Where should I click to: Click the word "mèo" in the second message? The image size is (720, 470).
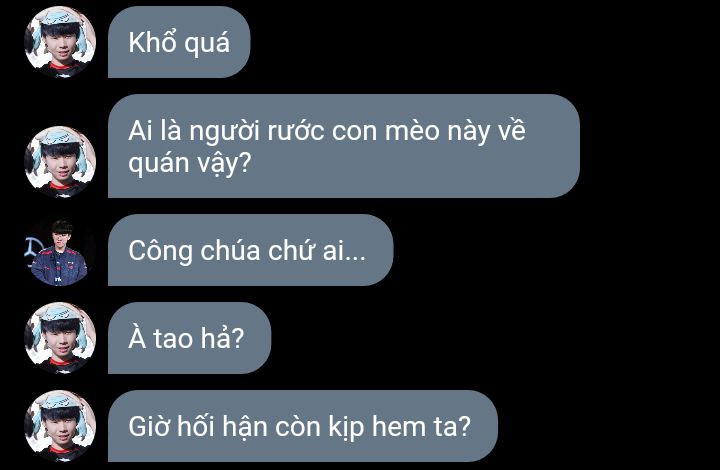tap(412, 131)
